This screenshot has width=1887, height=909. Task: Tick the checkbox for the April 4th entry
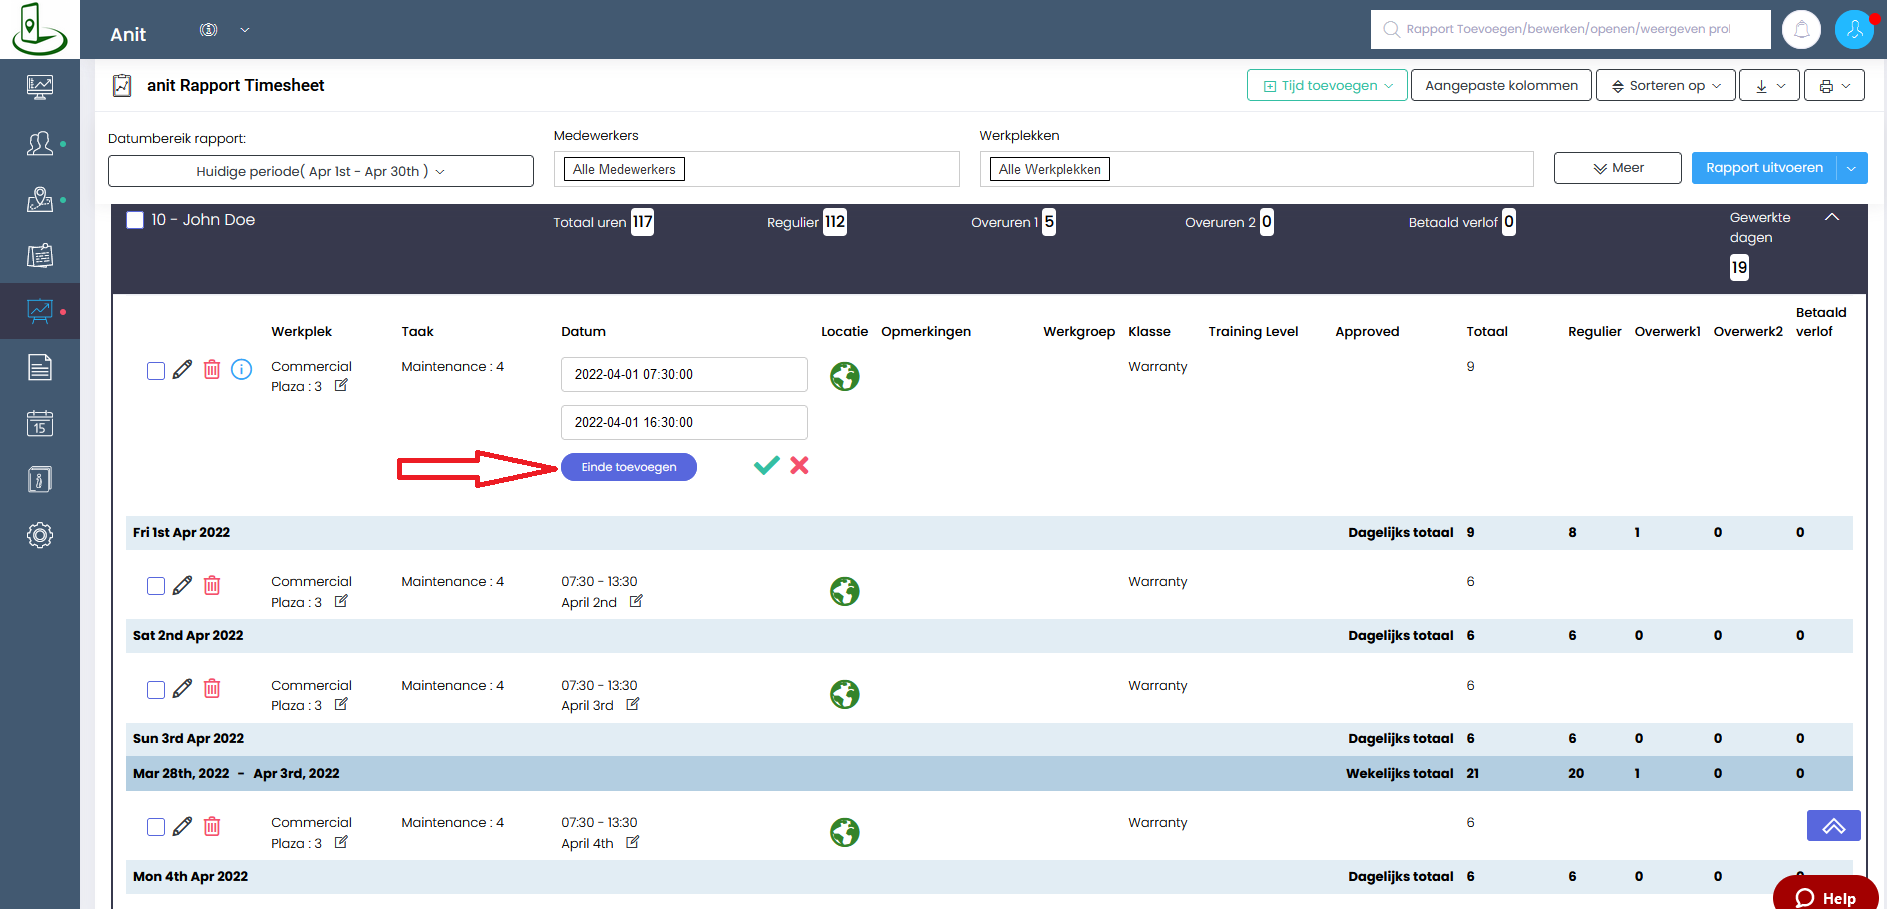156,827
